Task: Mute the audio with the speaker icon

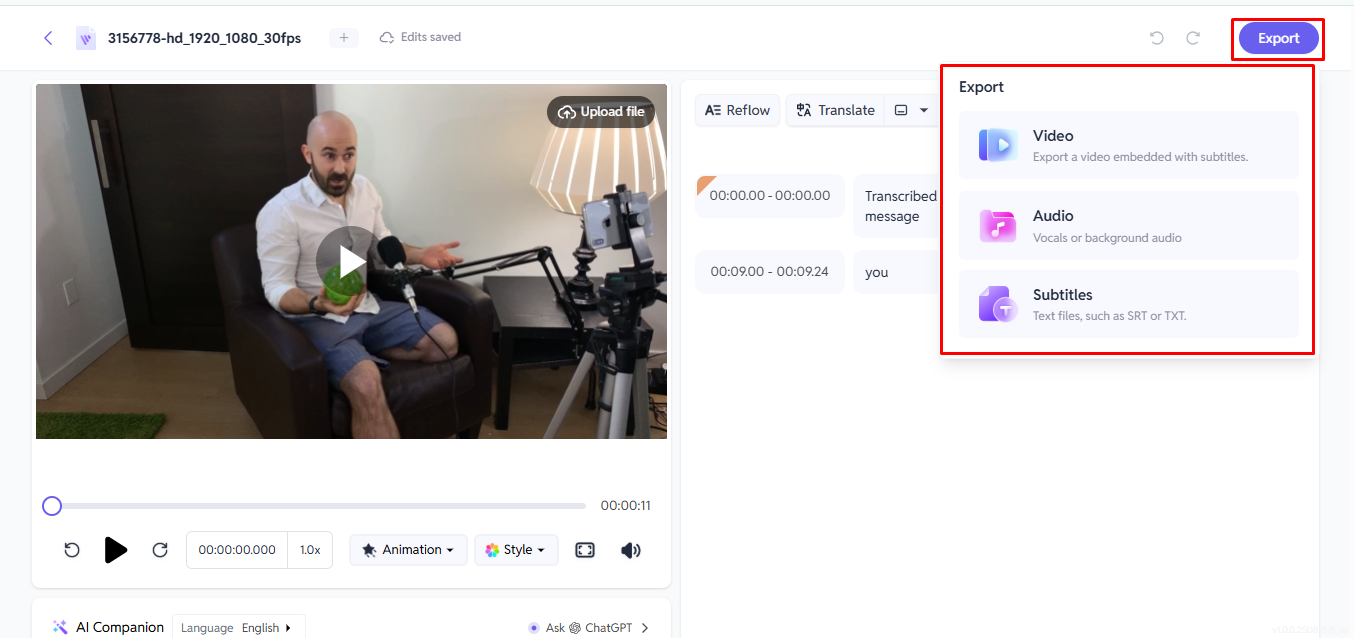Action: pyautogui.click(x=631, y=550)
